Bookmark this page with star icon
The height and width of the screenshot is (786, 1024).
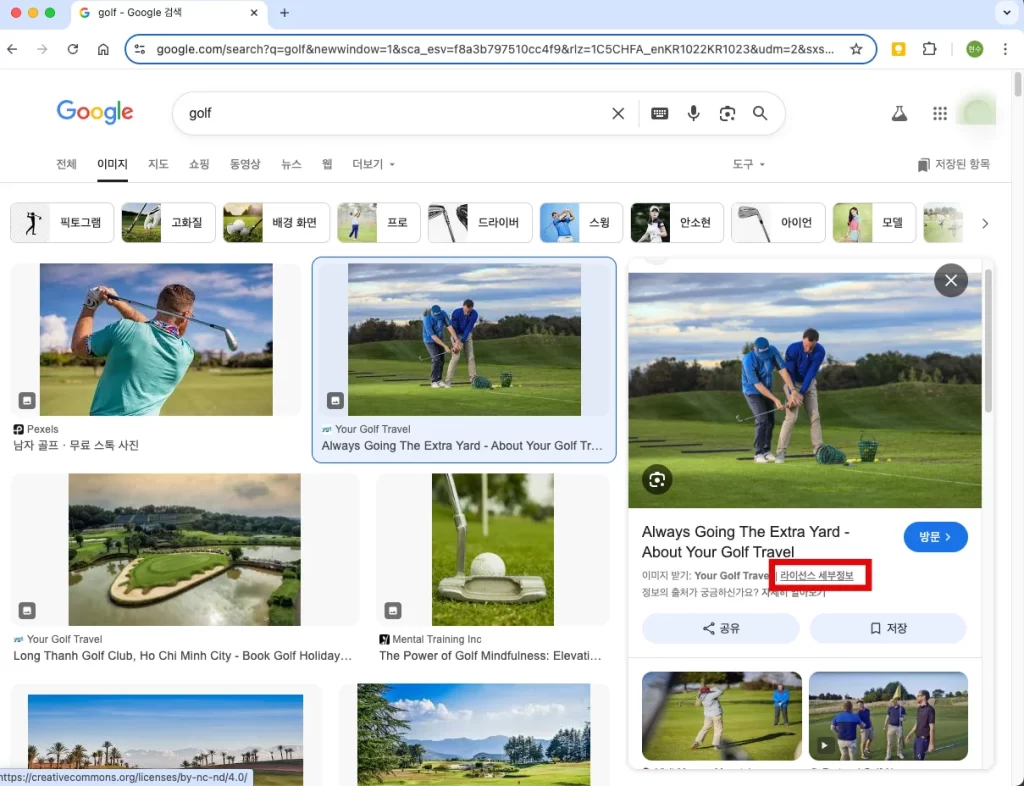(x=856, y=49)
